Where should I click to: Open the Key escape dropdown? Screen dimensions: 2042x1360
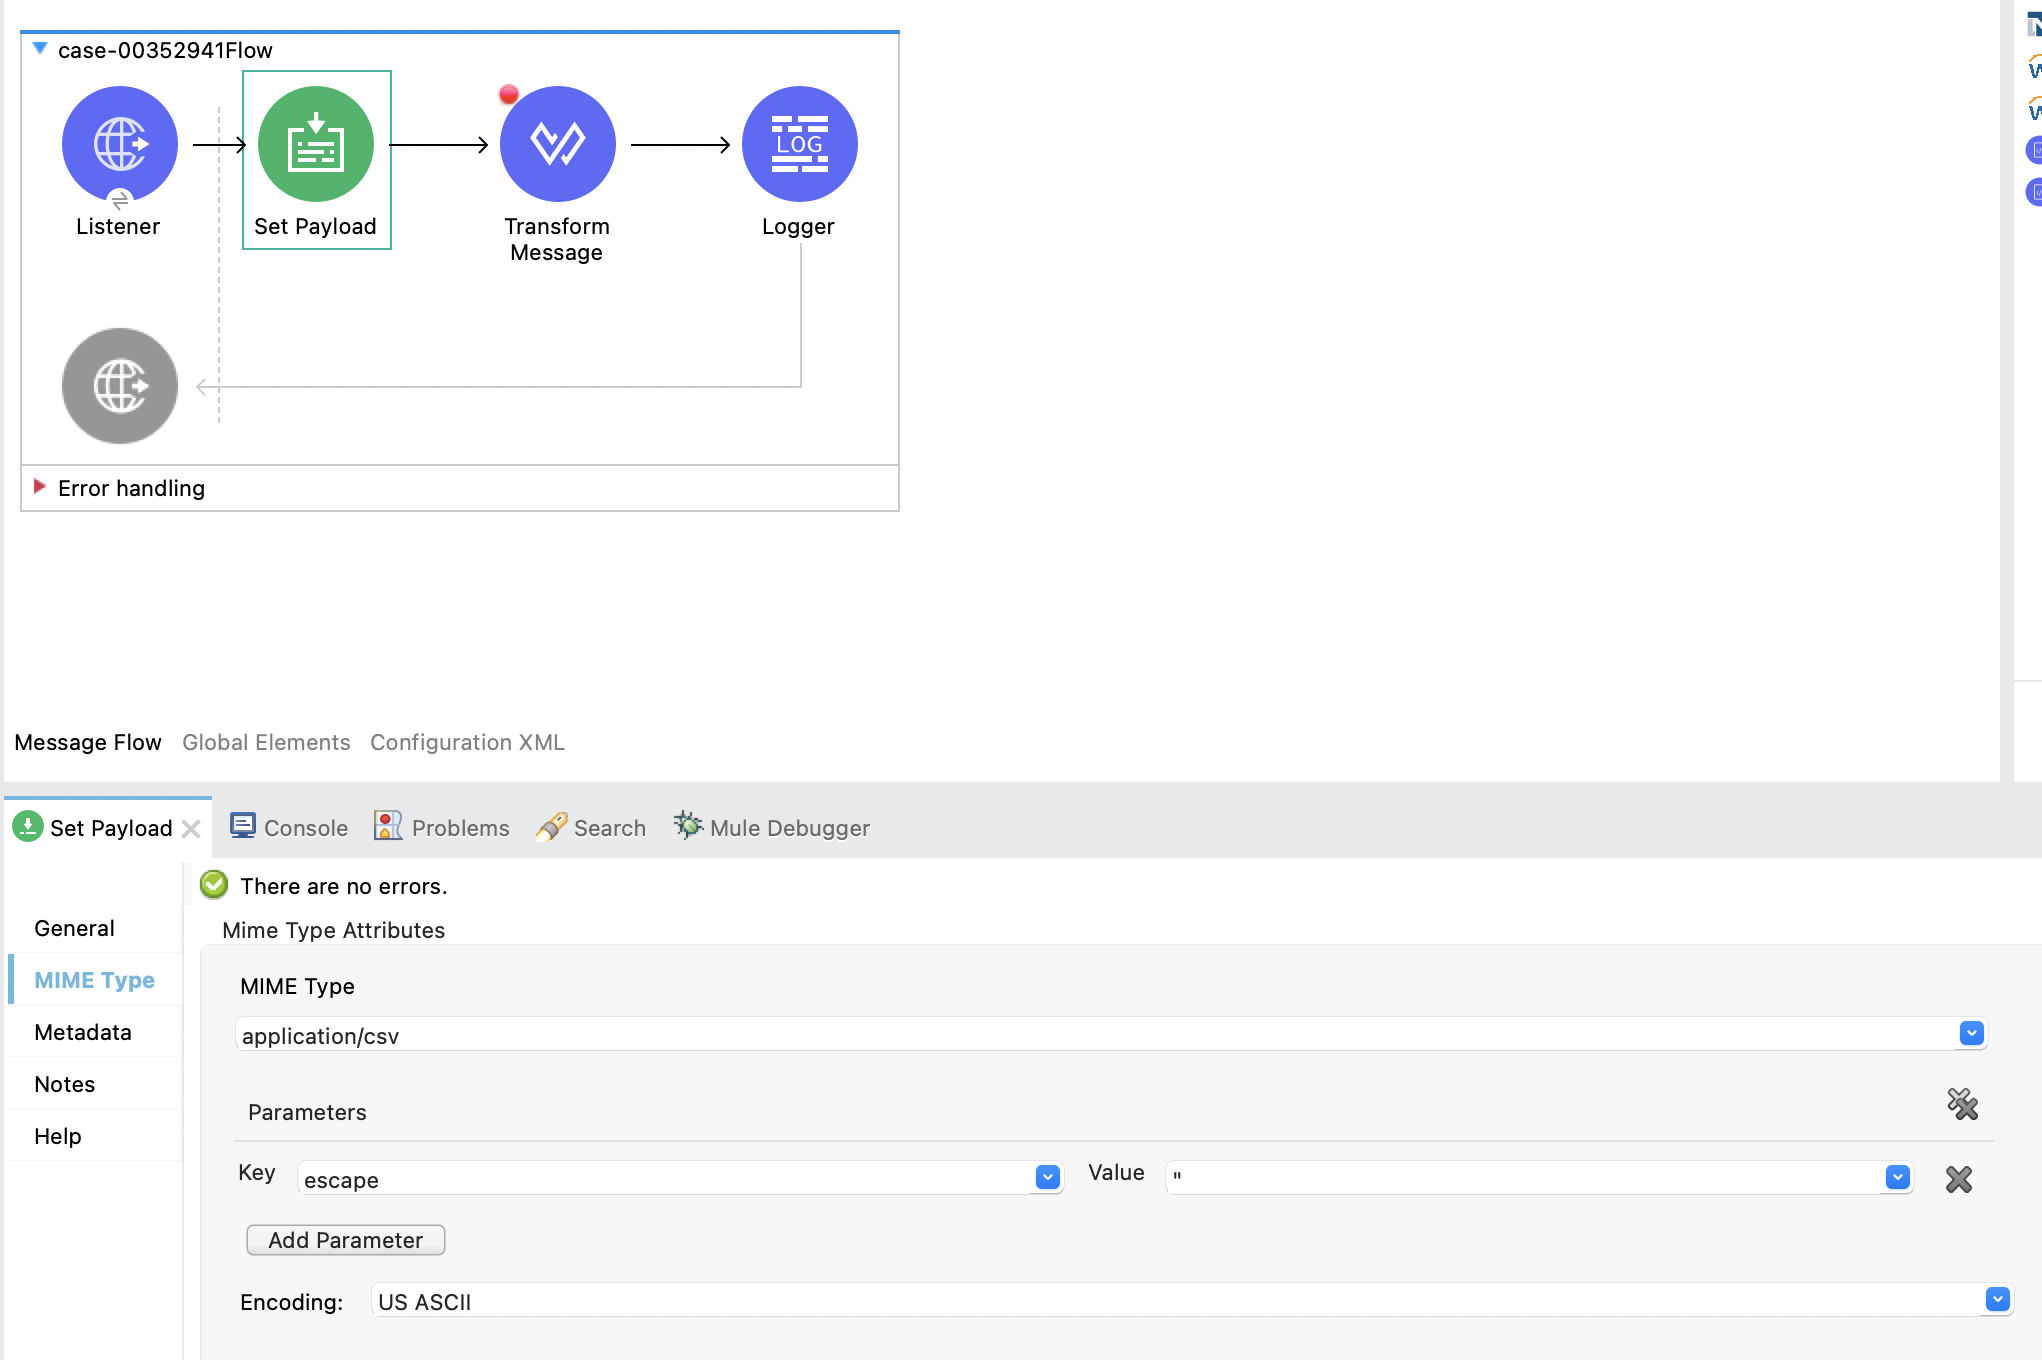click(x=1047, y=1177)
